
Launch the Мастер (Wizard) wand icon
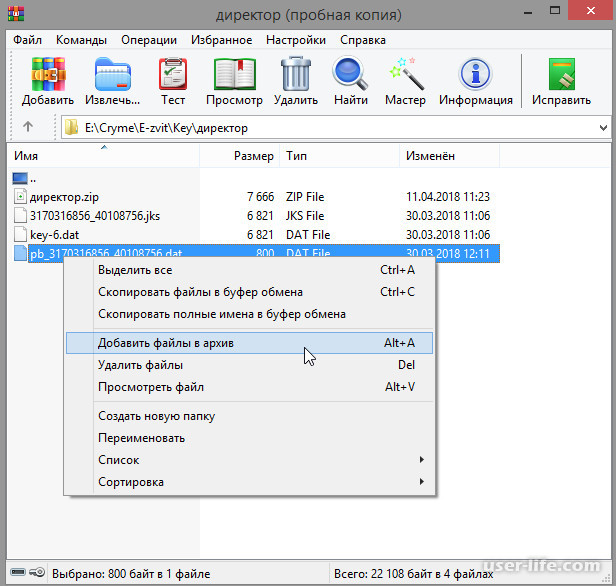point(406,74)
